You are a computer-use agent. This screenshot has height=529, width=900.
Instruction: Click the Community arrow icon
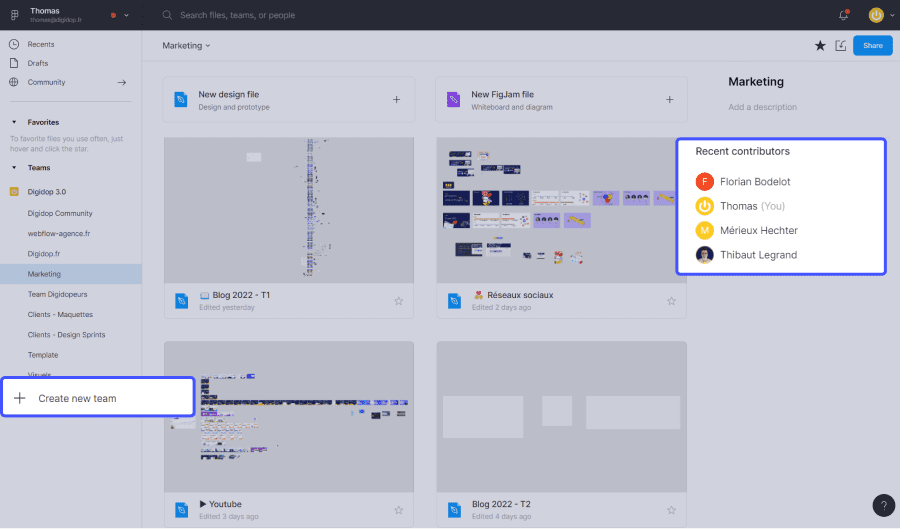click(x=122, y=82)
